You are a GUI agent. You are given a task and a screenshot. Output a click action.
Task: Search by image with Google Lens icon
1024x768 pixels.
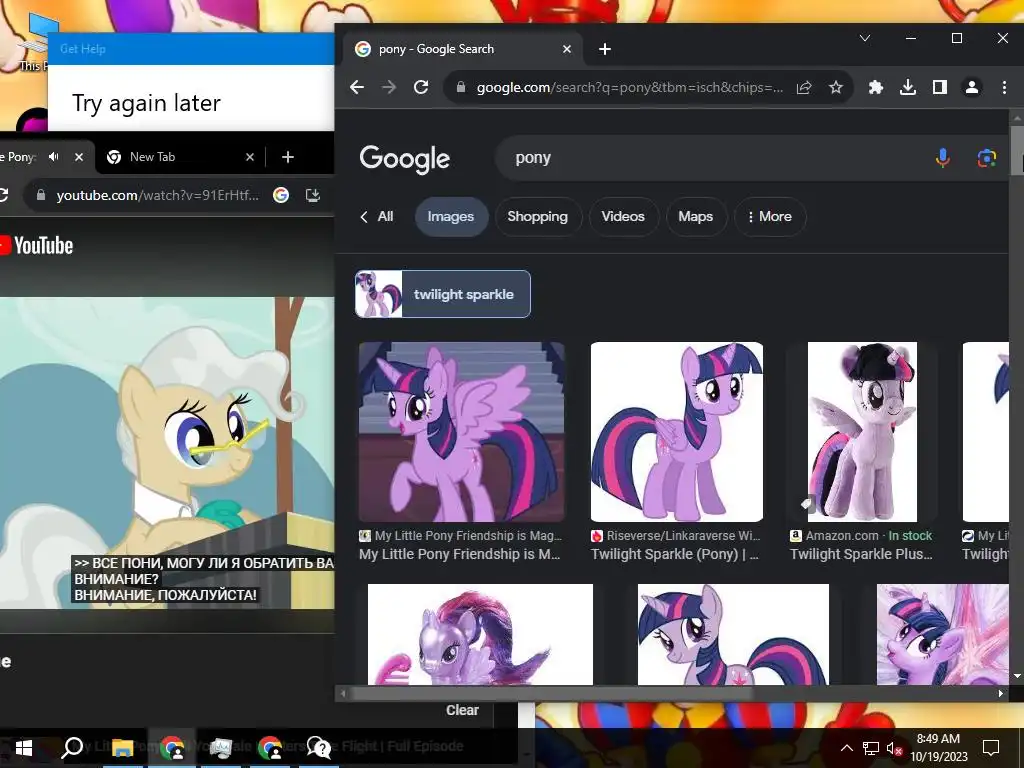click(x=987, y=157)
